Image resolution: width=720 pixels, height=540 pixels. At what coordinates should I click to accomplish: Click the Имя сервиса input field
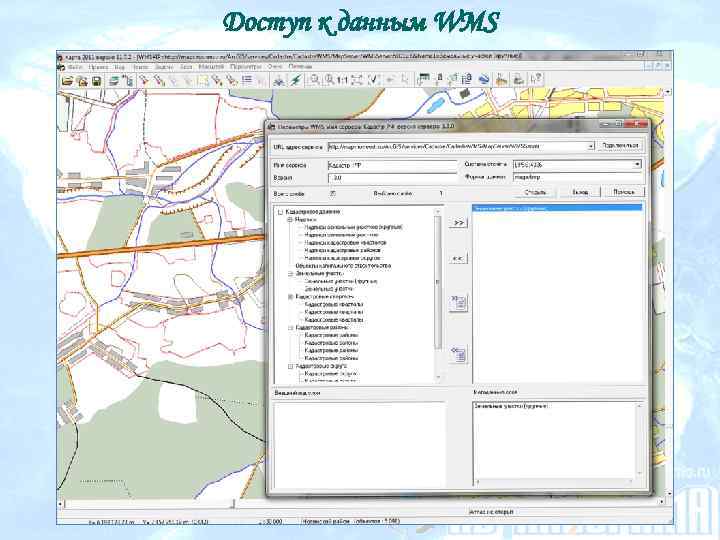(393, 165)
